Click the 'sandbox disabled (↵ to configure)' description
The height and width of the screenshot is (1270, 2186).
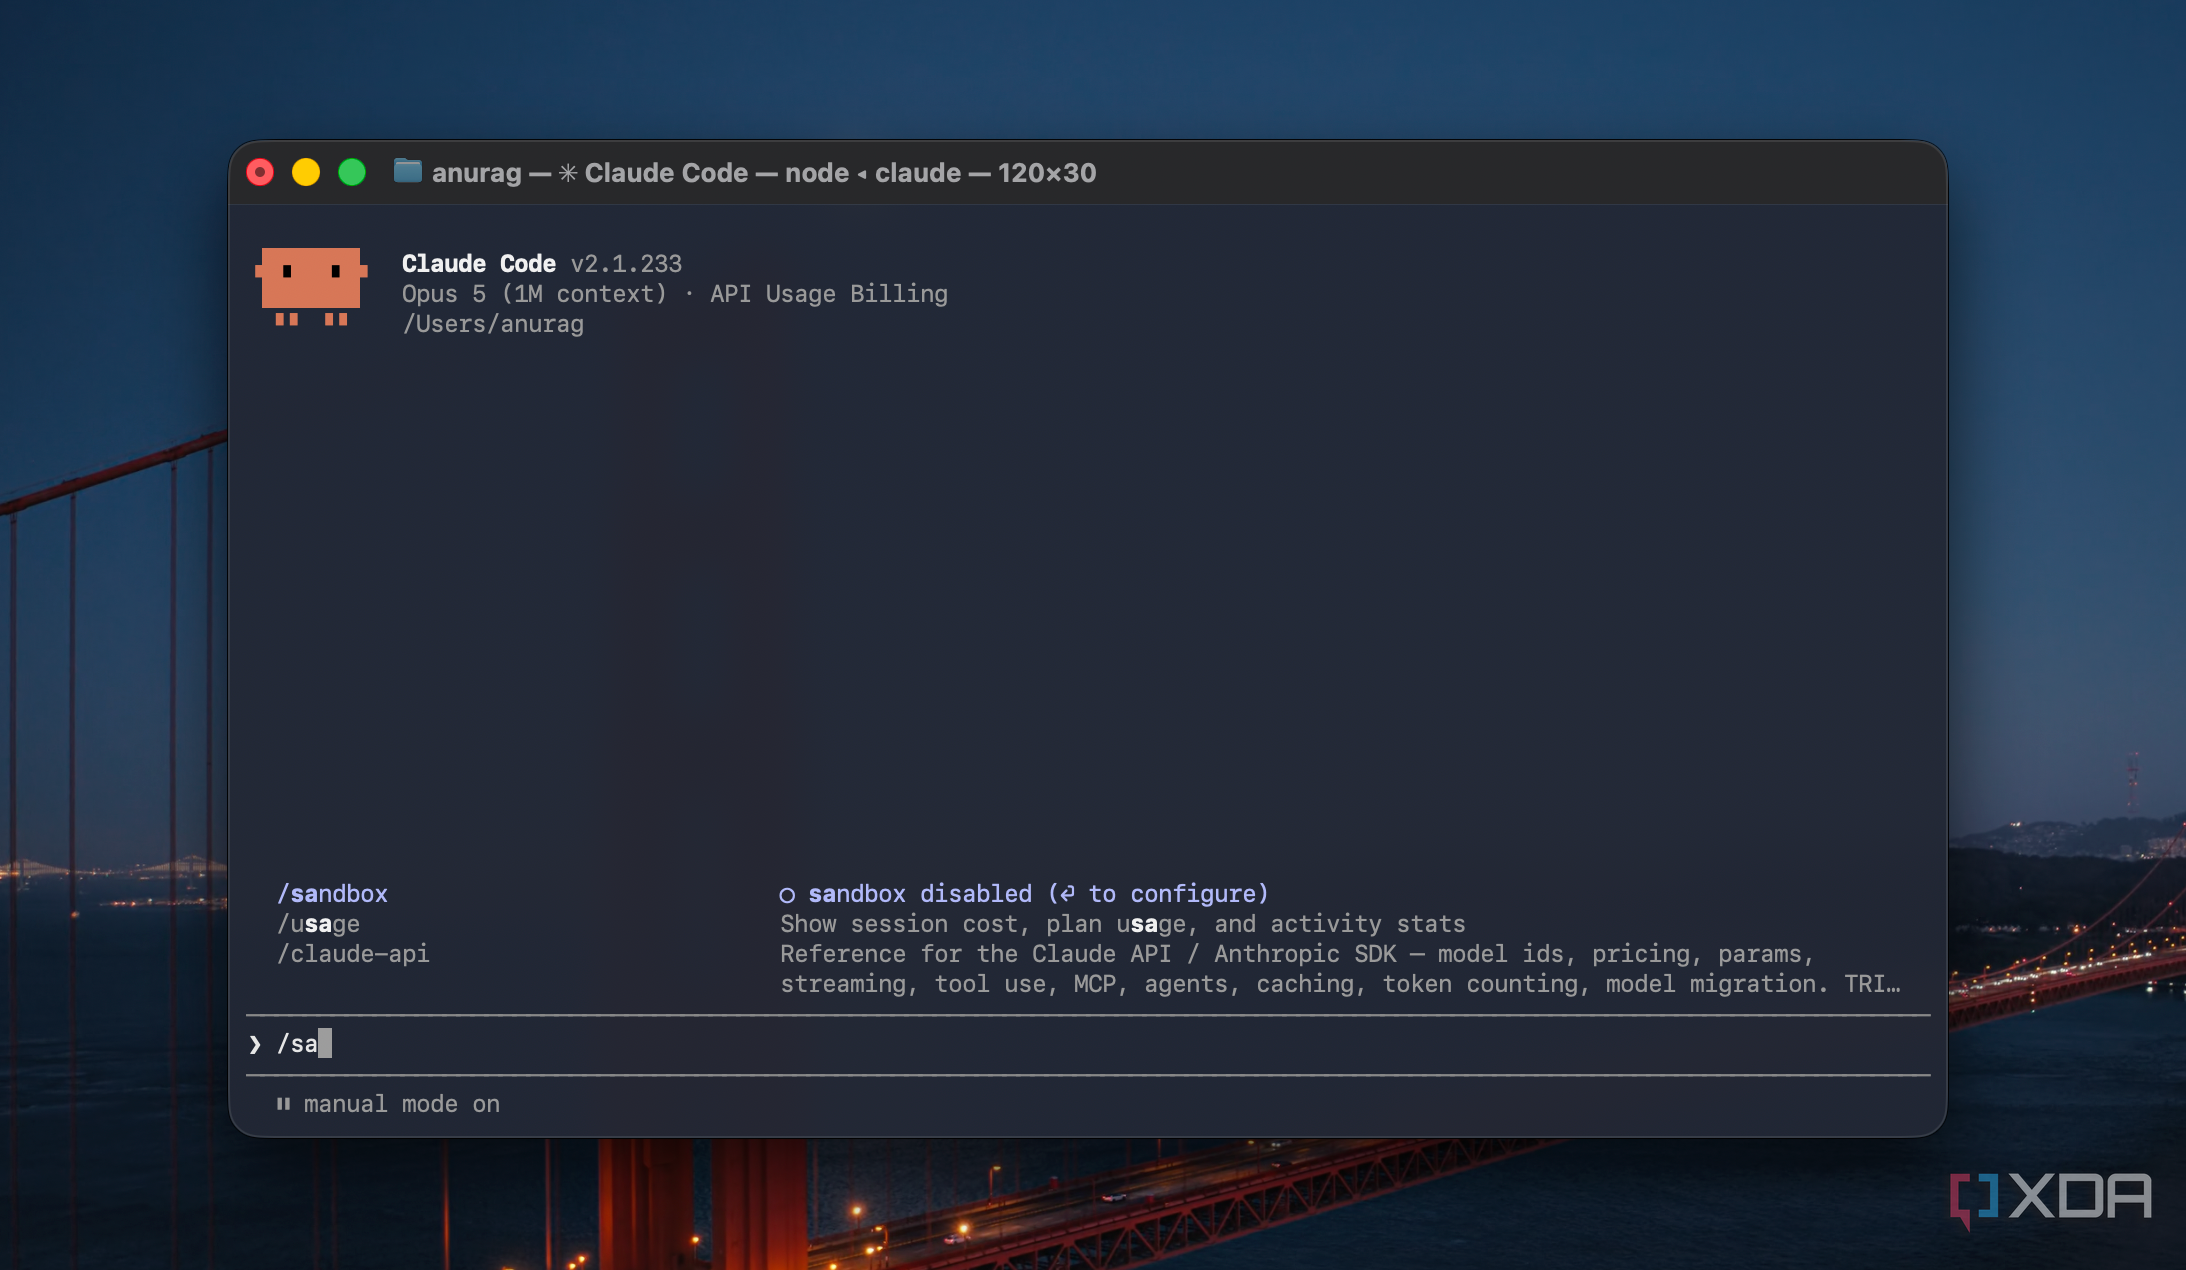pyautogui.click(x=1038, y=894)
